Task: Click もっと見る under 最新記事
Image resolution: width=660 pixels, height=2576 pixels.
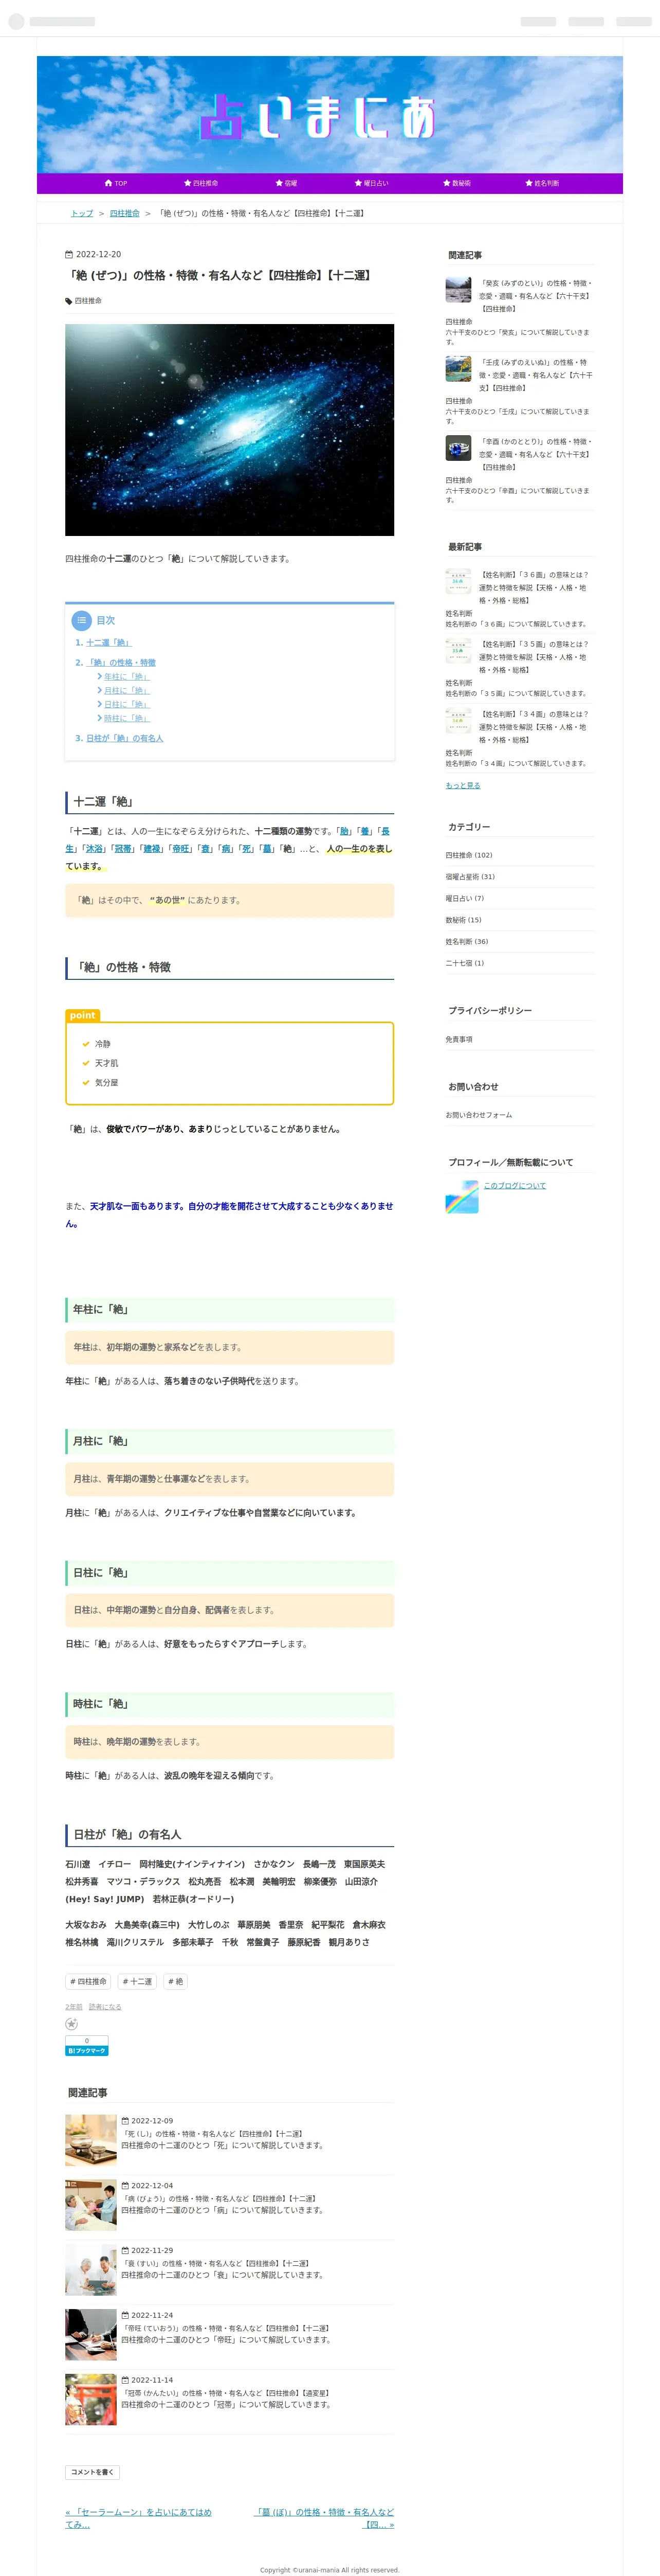Action: (463, 785)
